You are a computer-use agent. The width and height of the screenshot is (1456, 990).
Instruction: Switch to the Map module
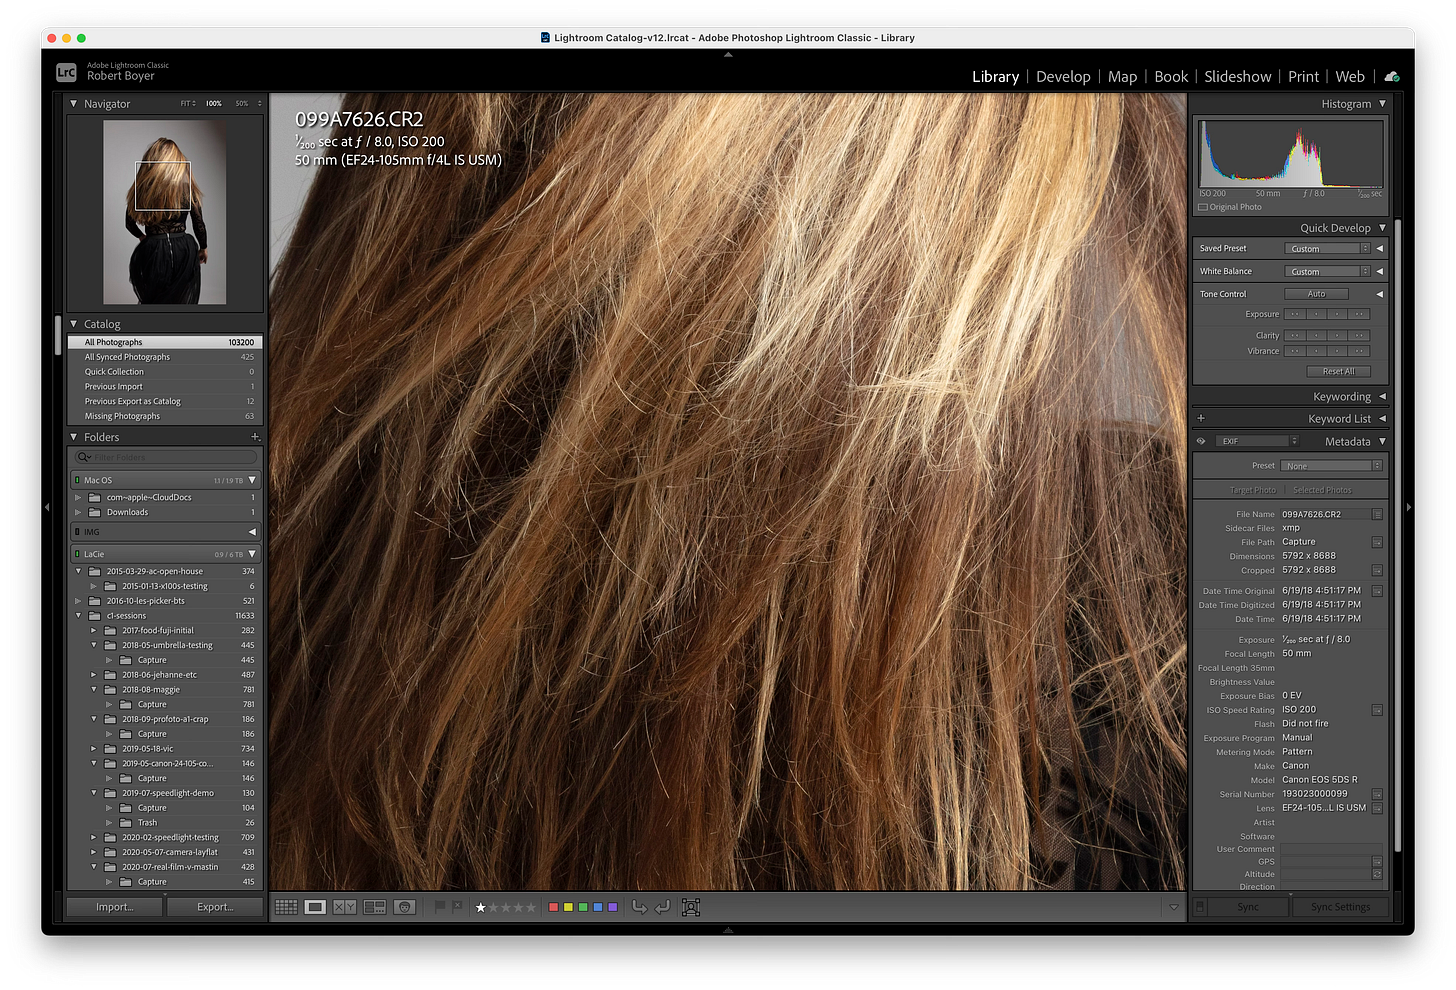(x=1122, y=77)
